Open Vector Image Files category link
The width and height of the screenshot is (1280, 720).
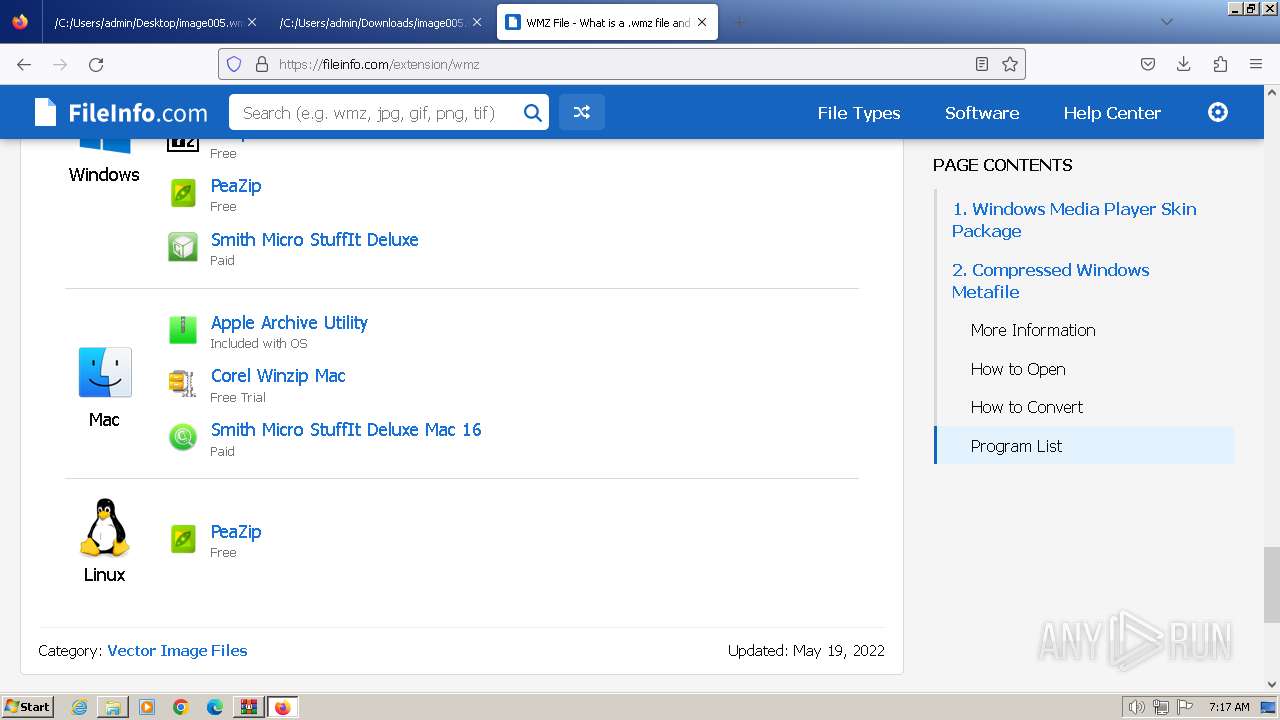click(x=177, y=651)
